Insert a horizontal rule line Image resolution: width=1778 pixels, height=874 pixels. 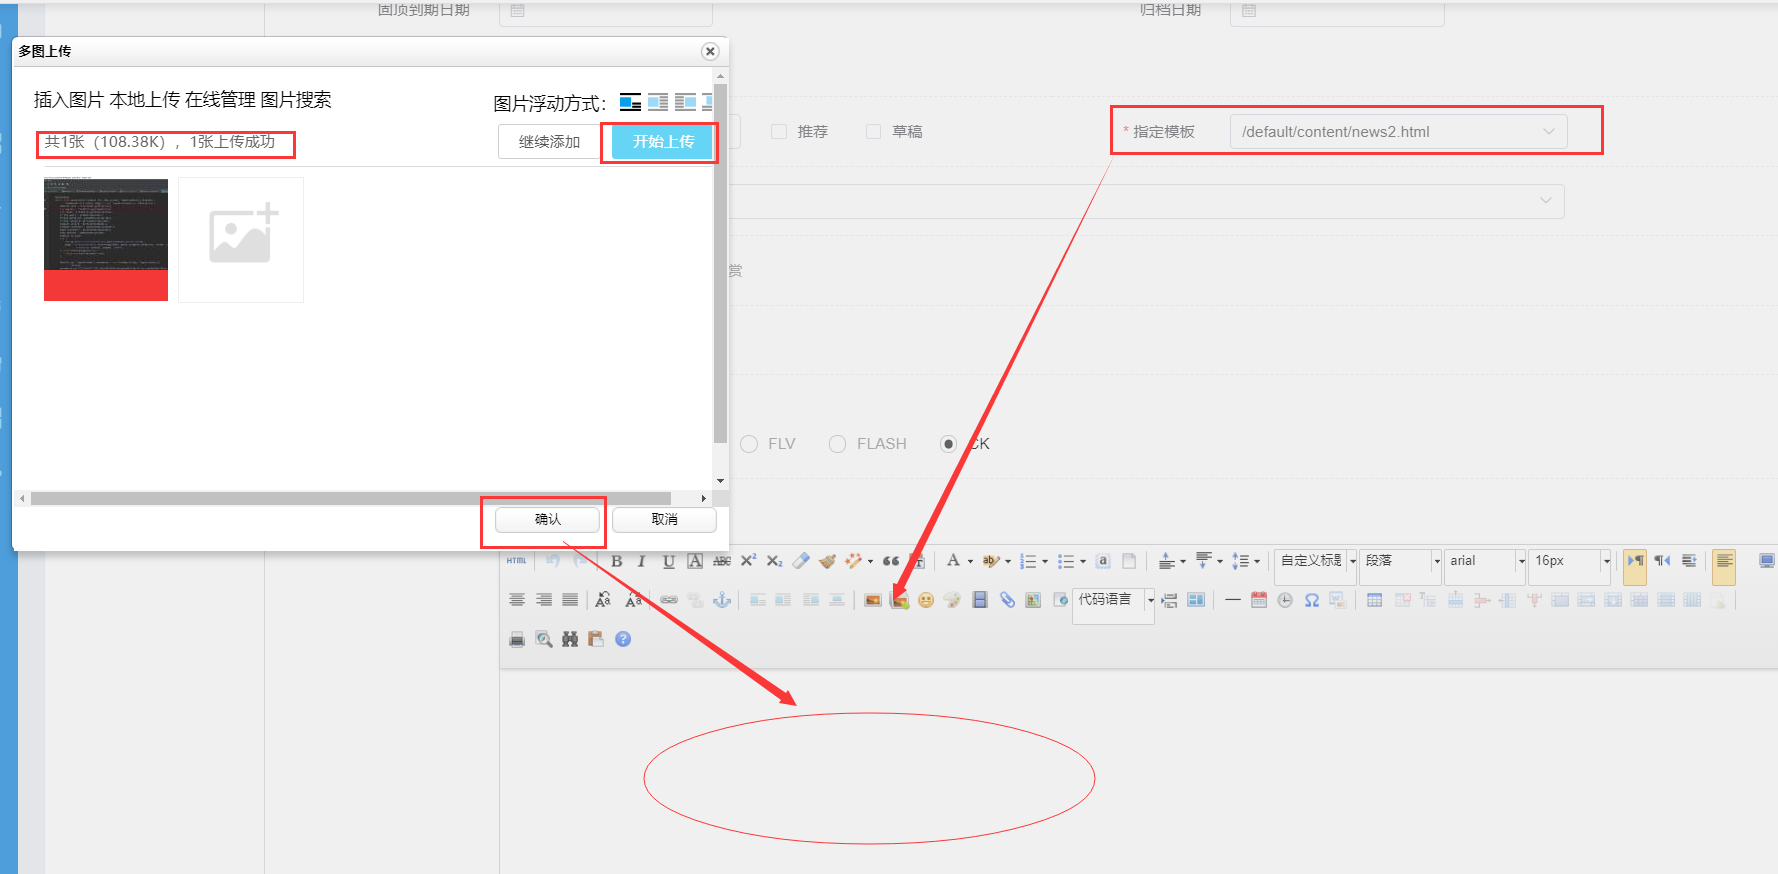pos(1232,600)
